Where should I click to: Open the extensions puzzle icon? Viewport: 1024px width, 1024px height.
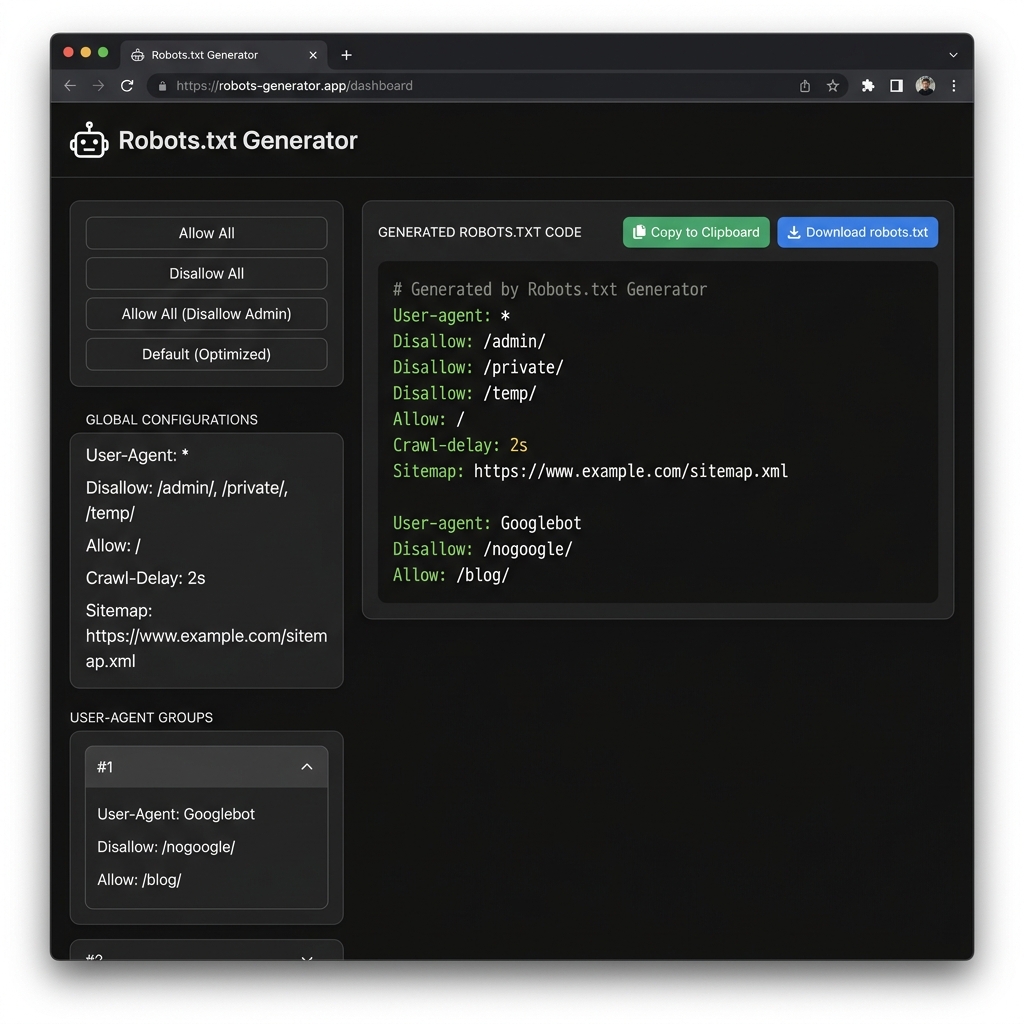[x=868, y=86]
